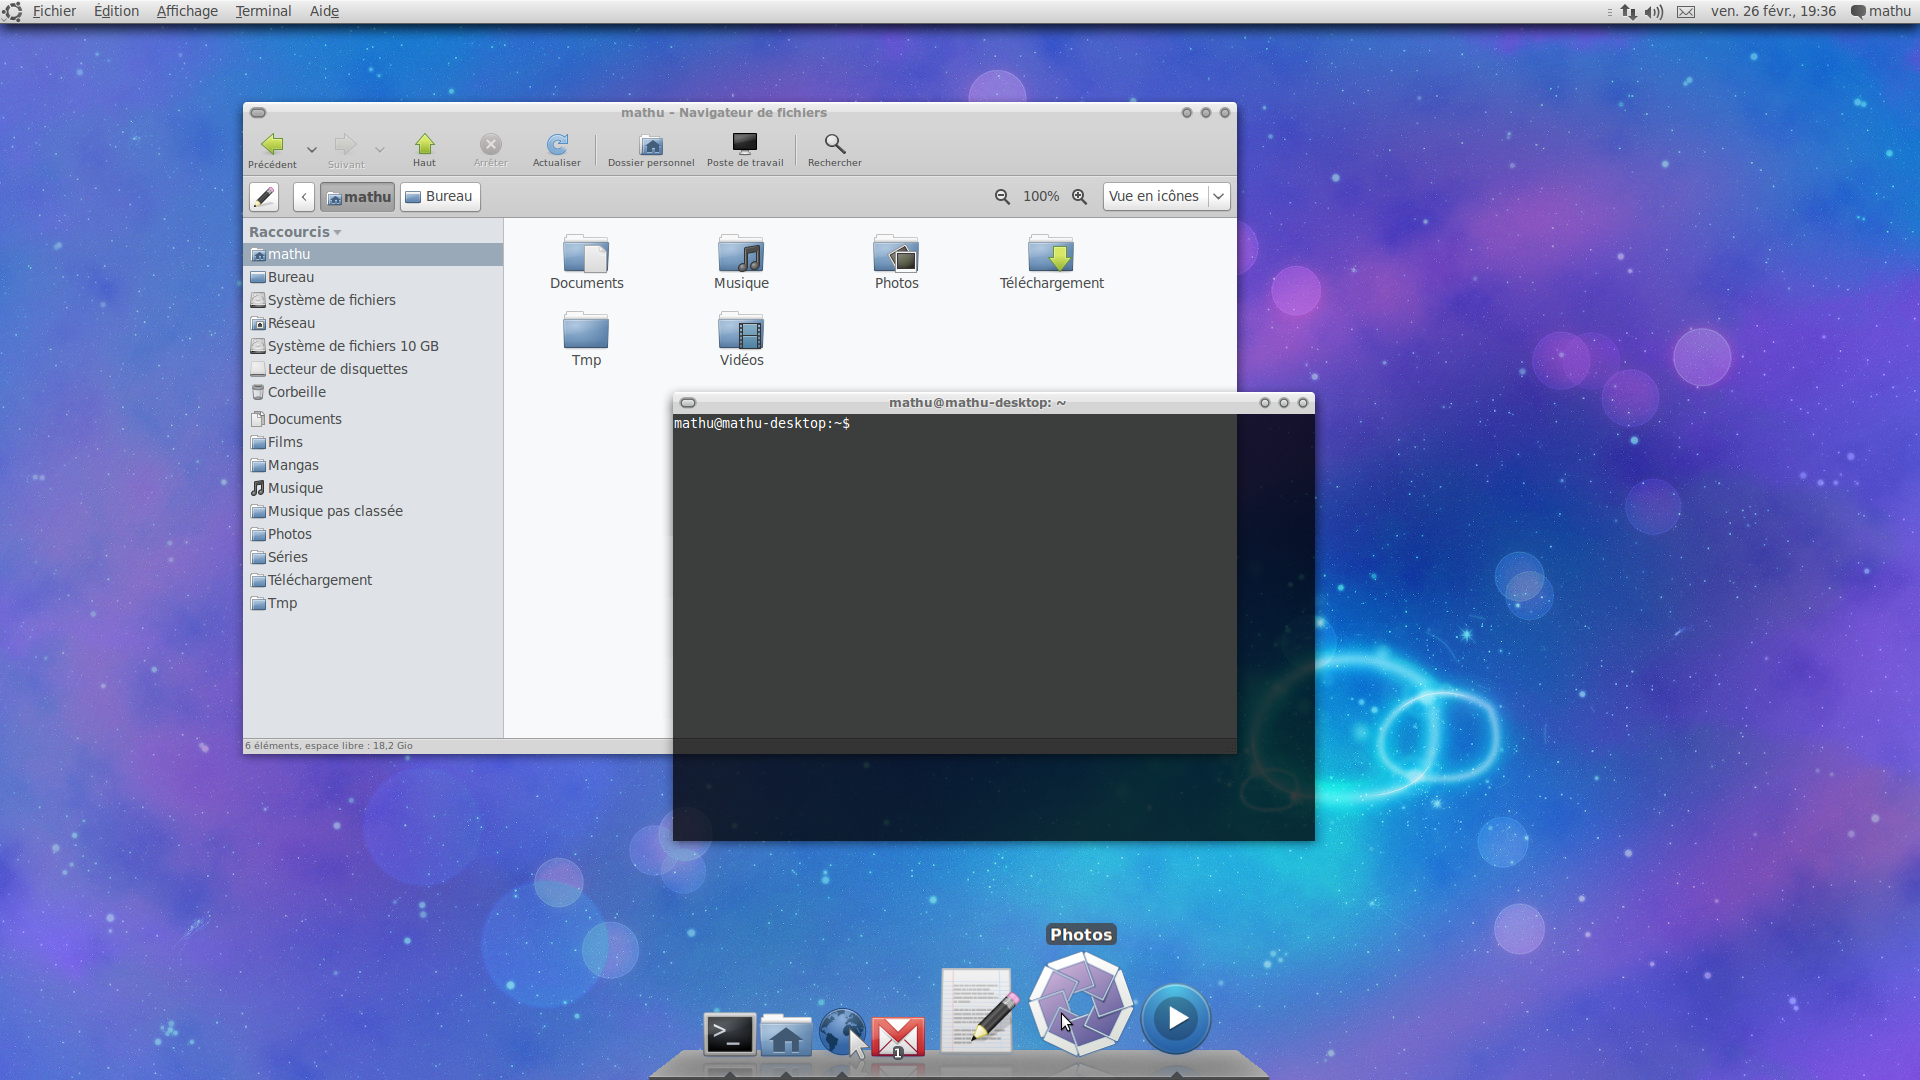Open the Aide menu
1920x1080 pixels.
324,11
